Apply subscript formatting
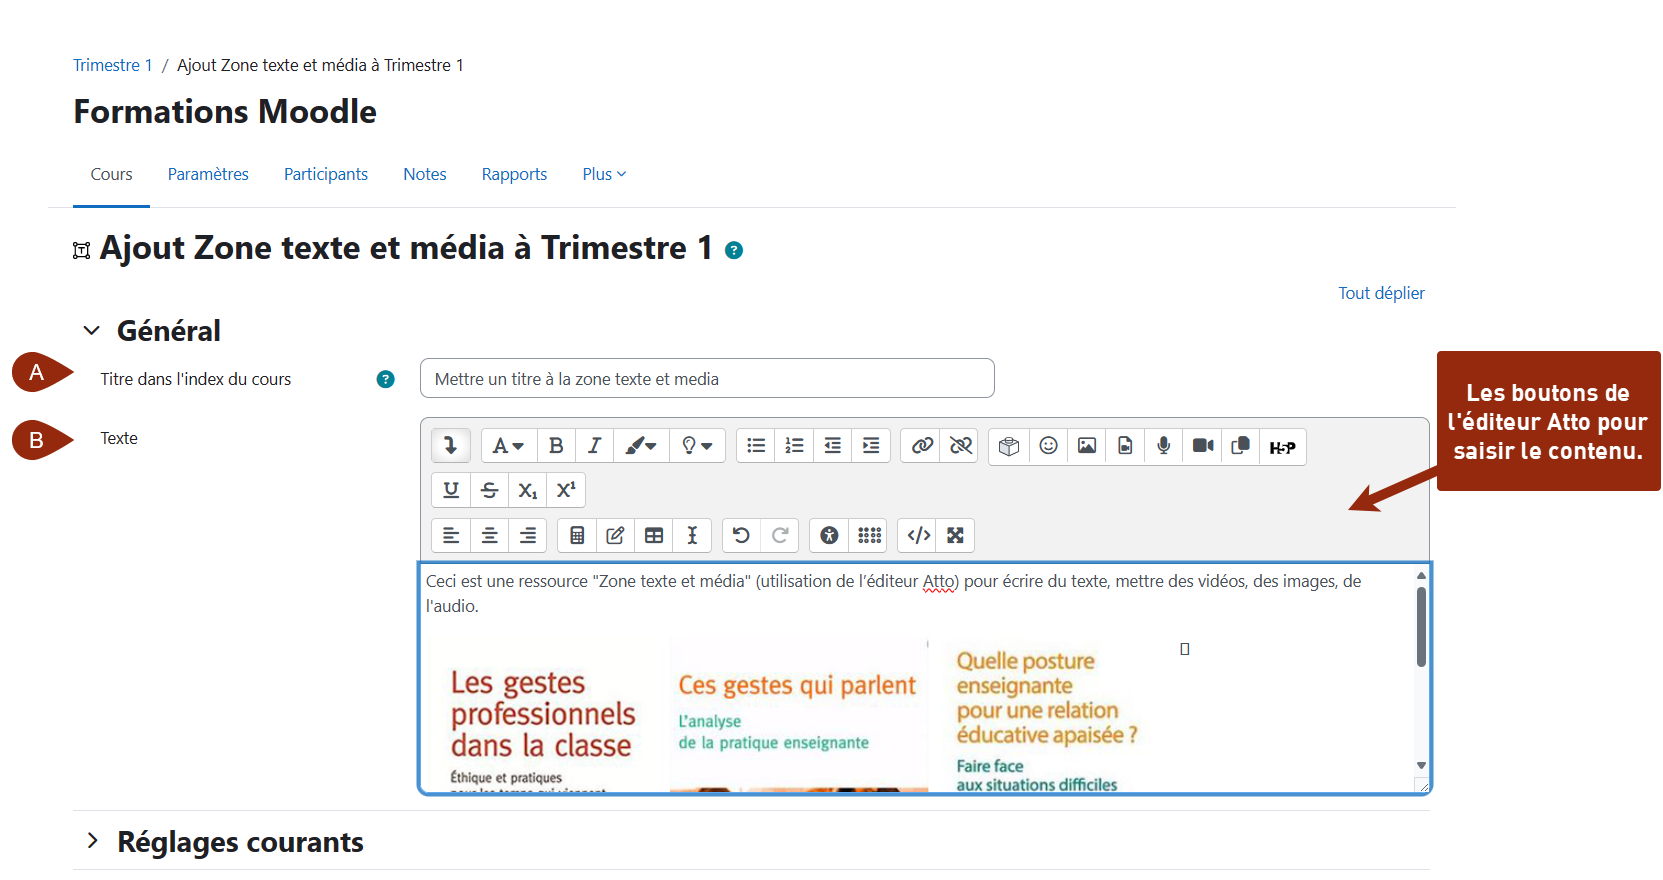The width and height of the screenshot is (1663, 880). pos(527,490)
